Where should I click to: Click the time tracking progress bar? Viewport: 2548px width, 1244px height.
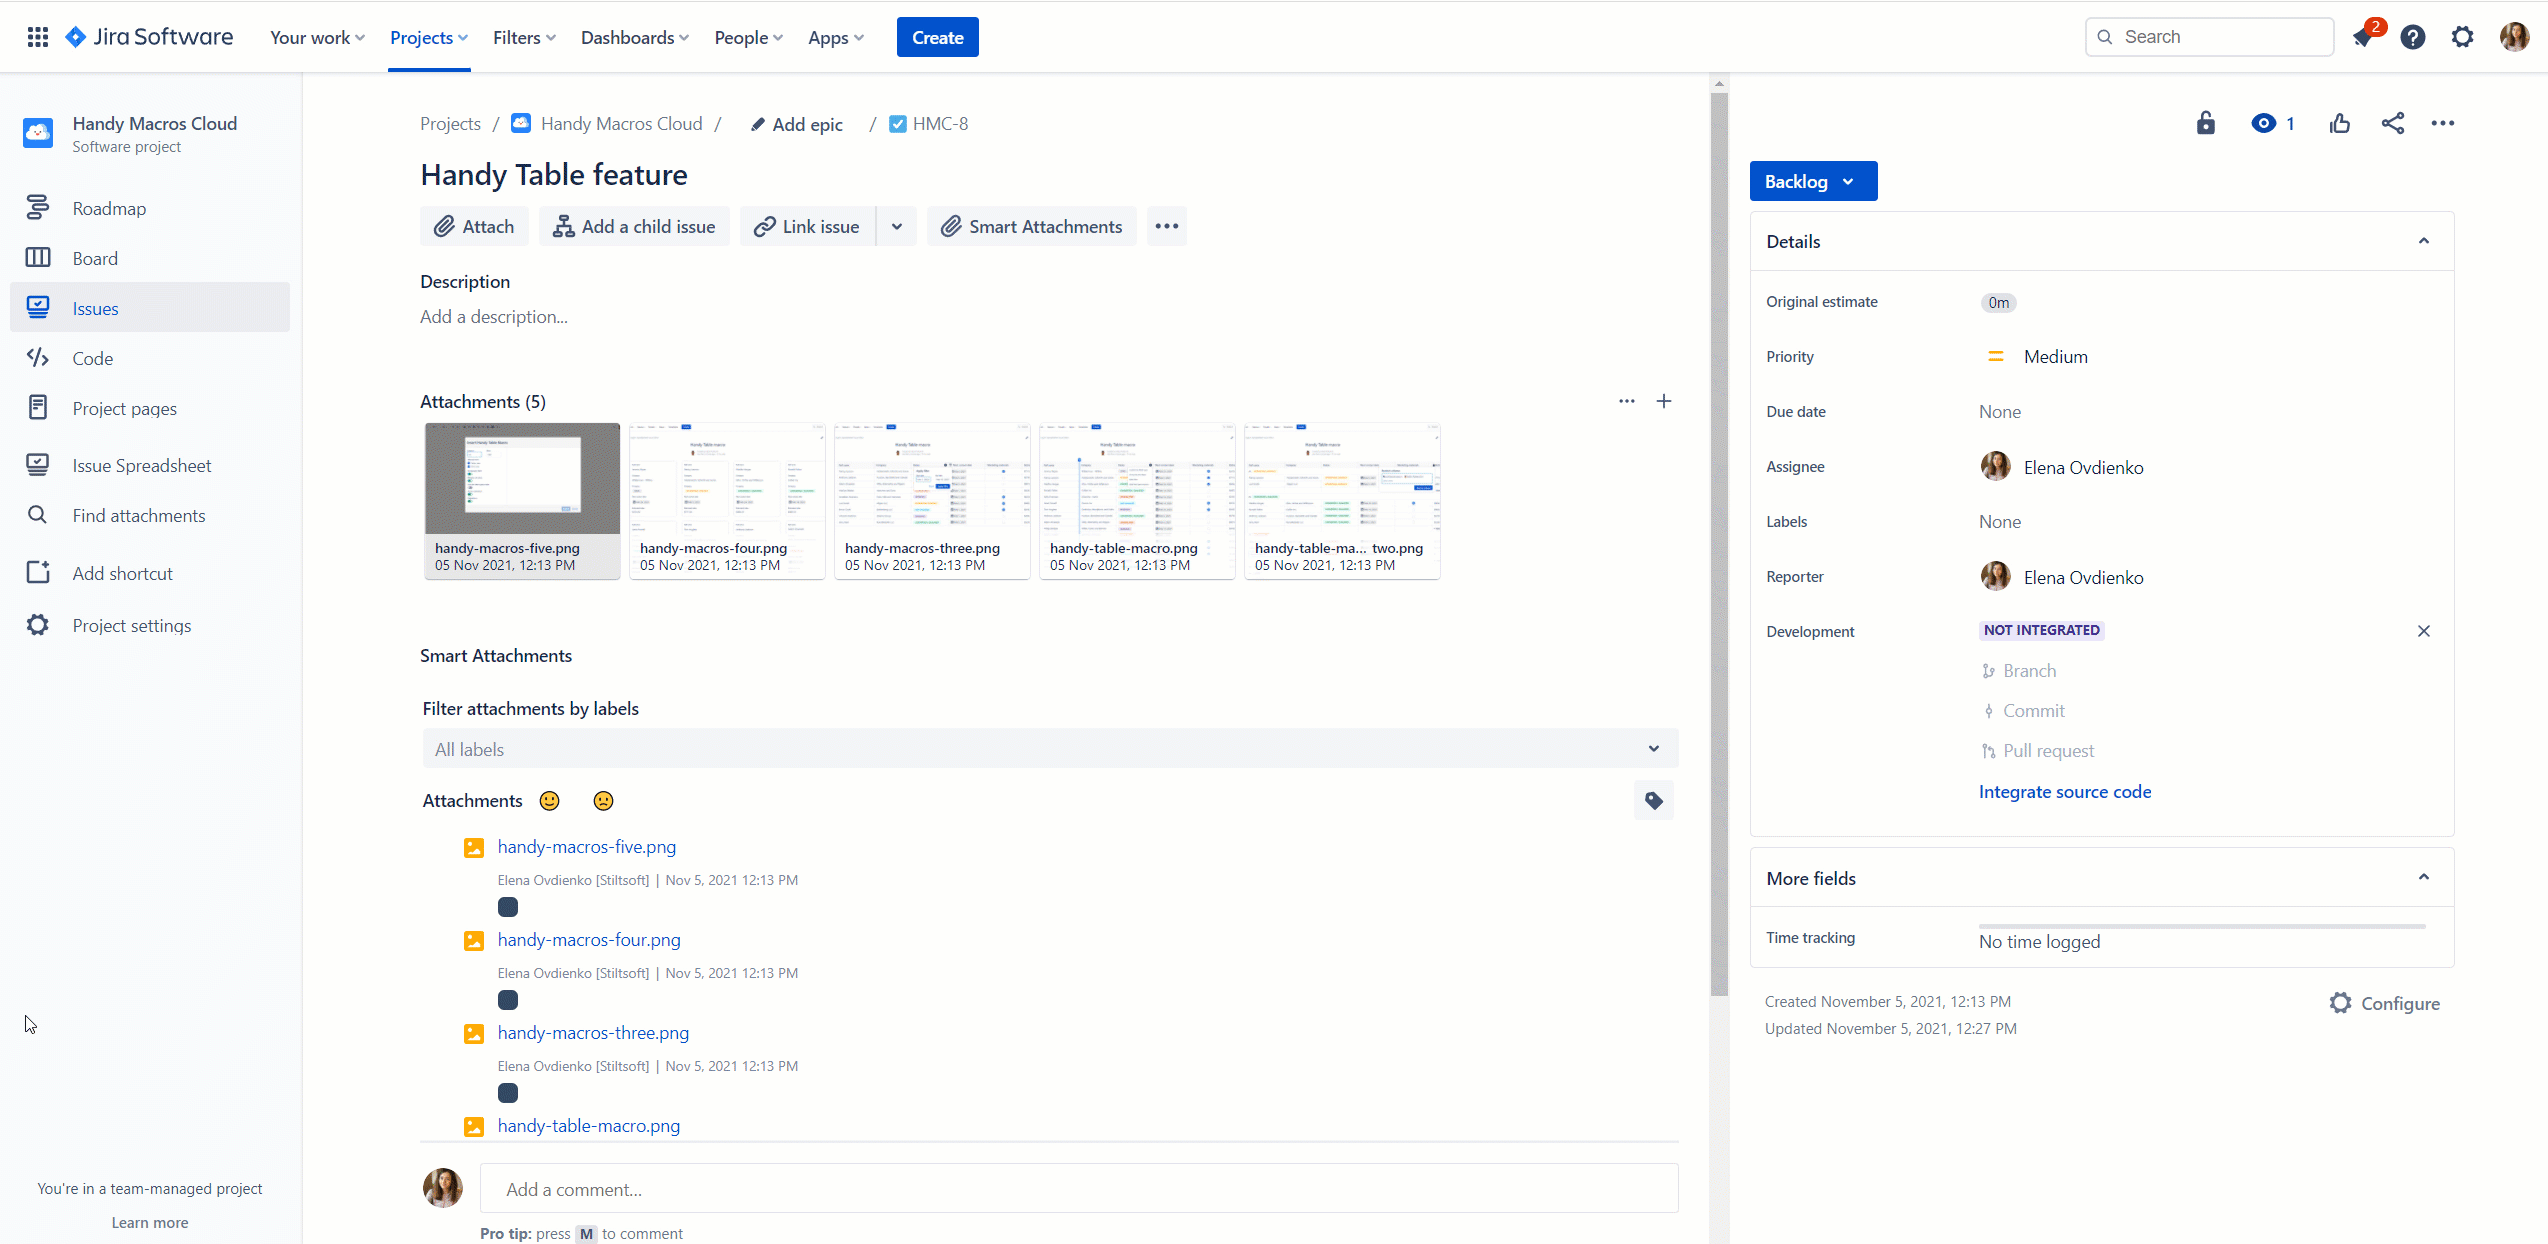click(x=2202, y=926)
